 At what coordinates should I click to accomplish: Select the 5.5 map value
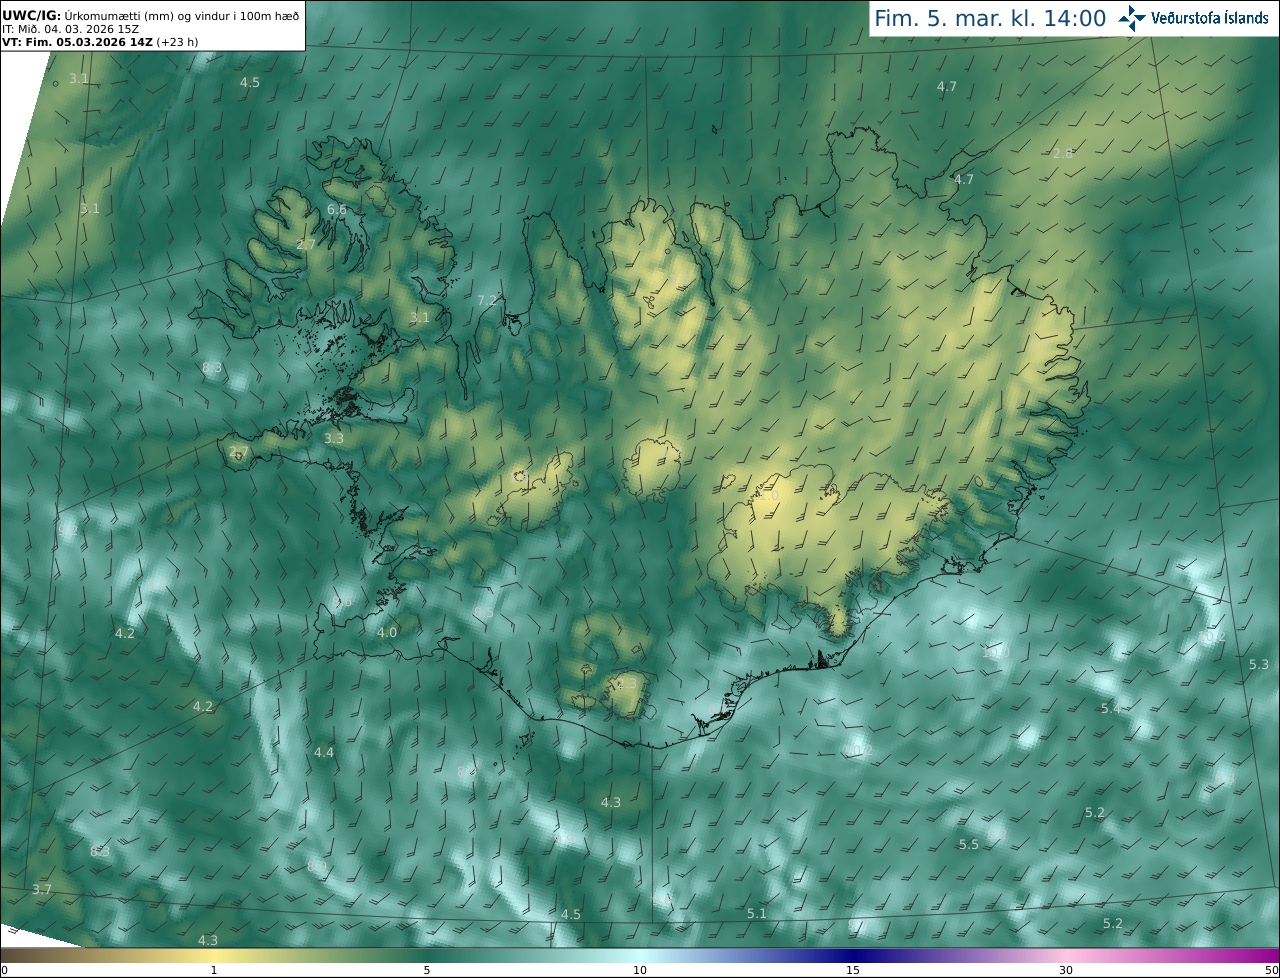[x=969, y=844]
